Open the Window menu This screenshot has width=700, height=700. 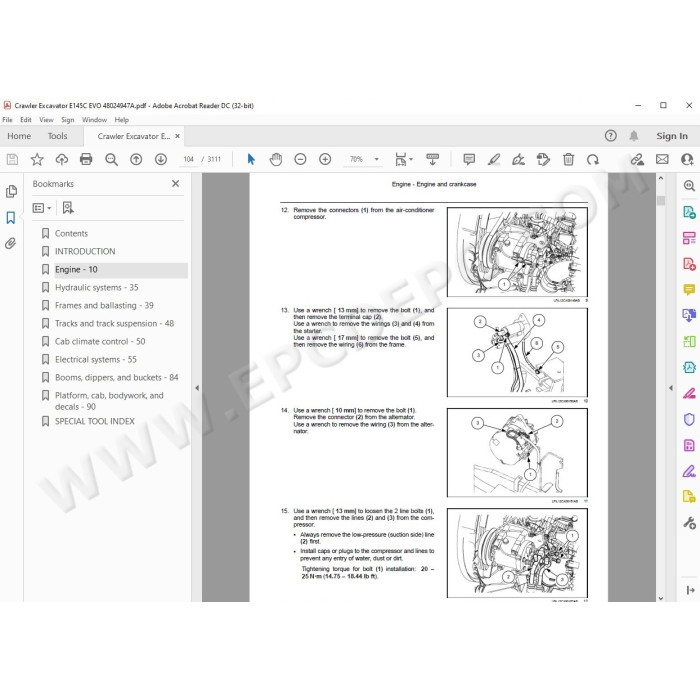94,120
